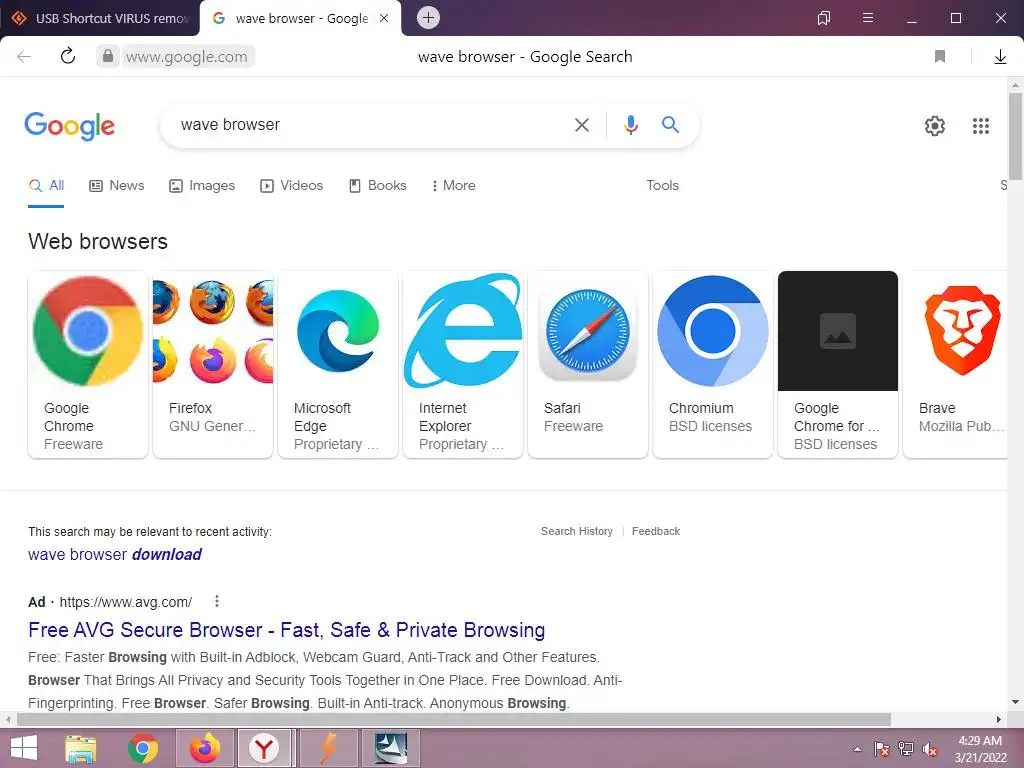Image resolution: width=1024 pixels, height=768 pixels.
Task: Switch to News results tab
Action: point(116,185)
